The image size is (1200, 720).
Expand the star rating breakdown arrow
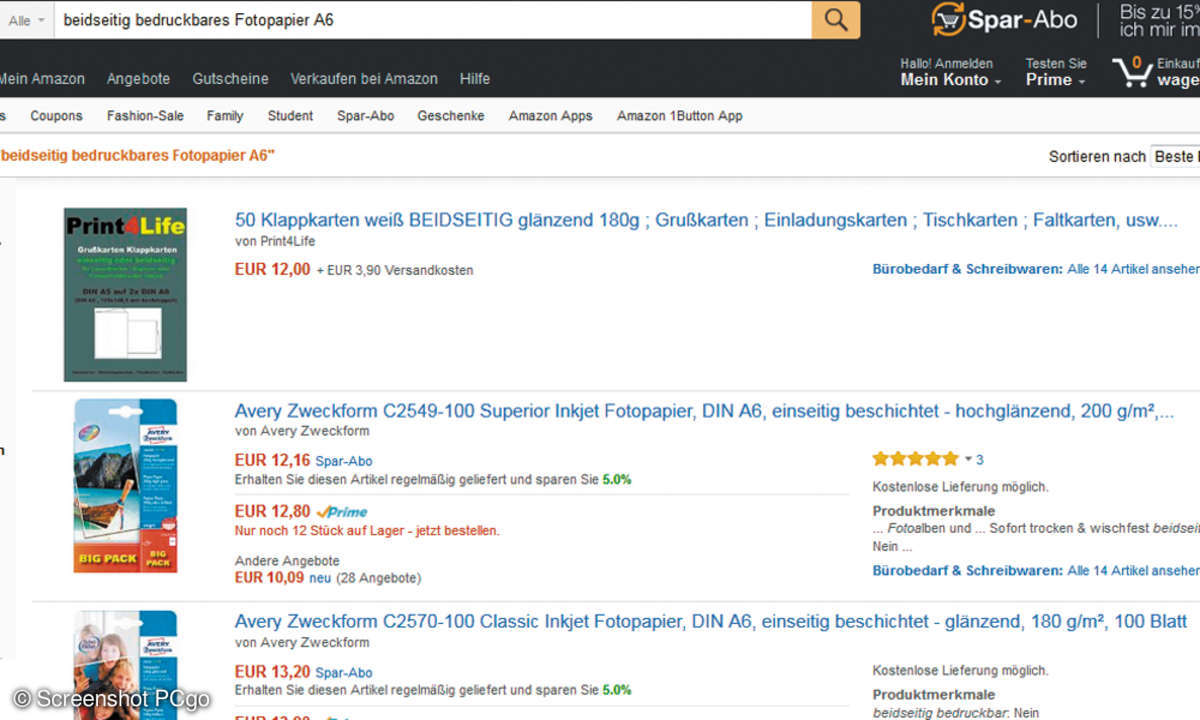click(x=968, y=460)
